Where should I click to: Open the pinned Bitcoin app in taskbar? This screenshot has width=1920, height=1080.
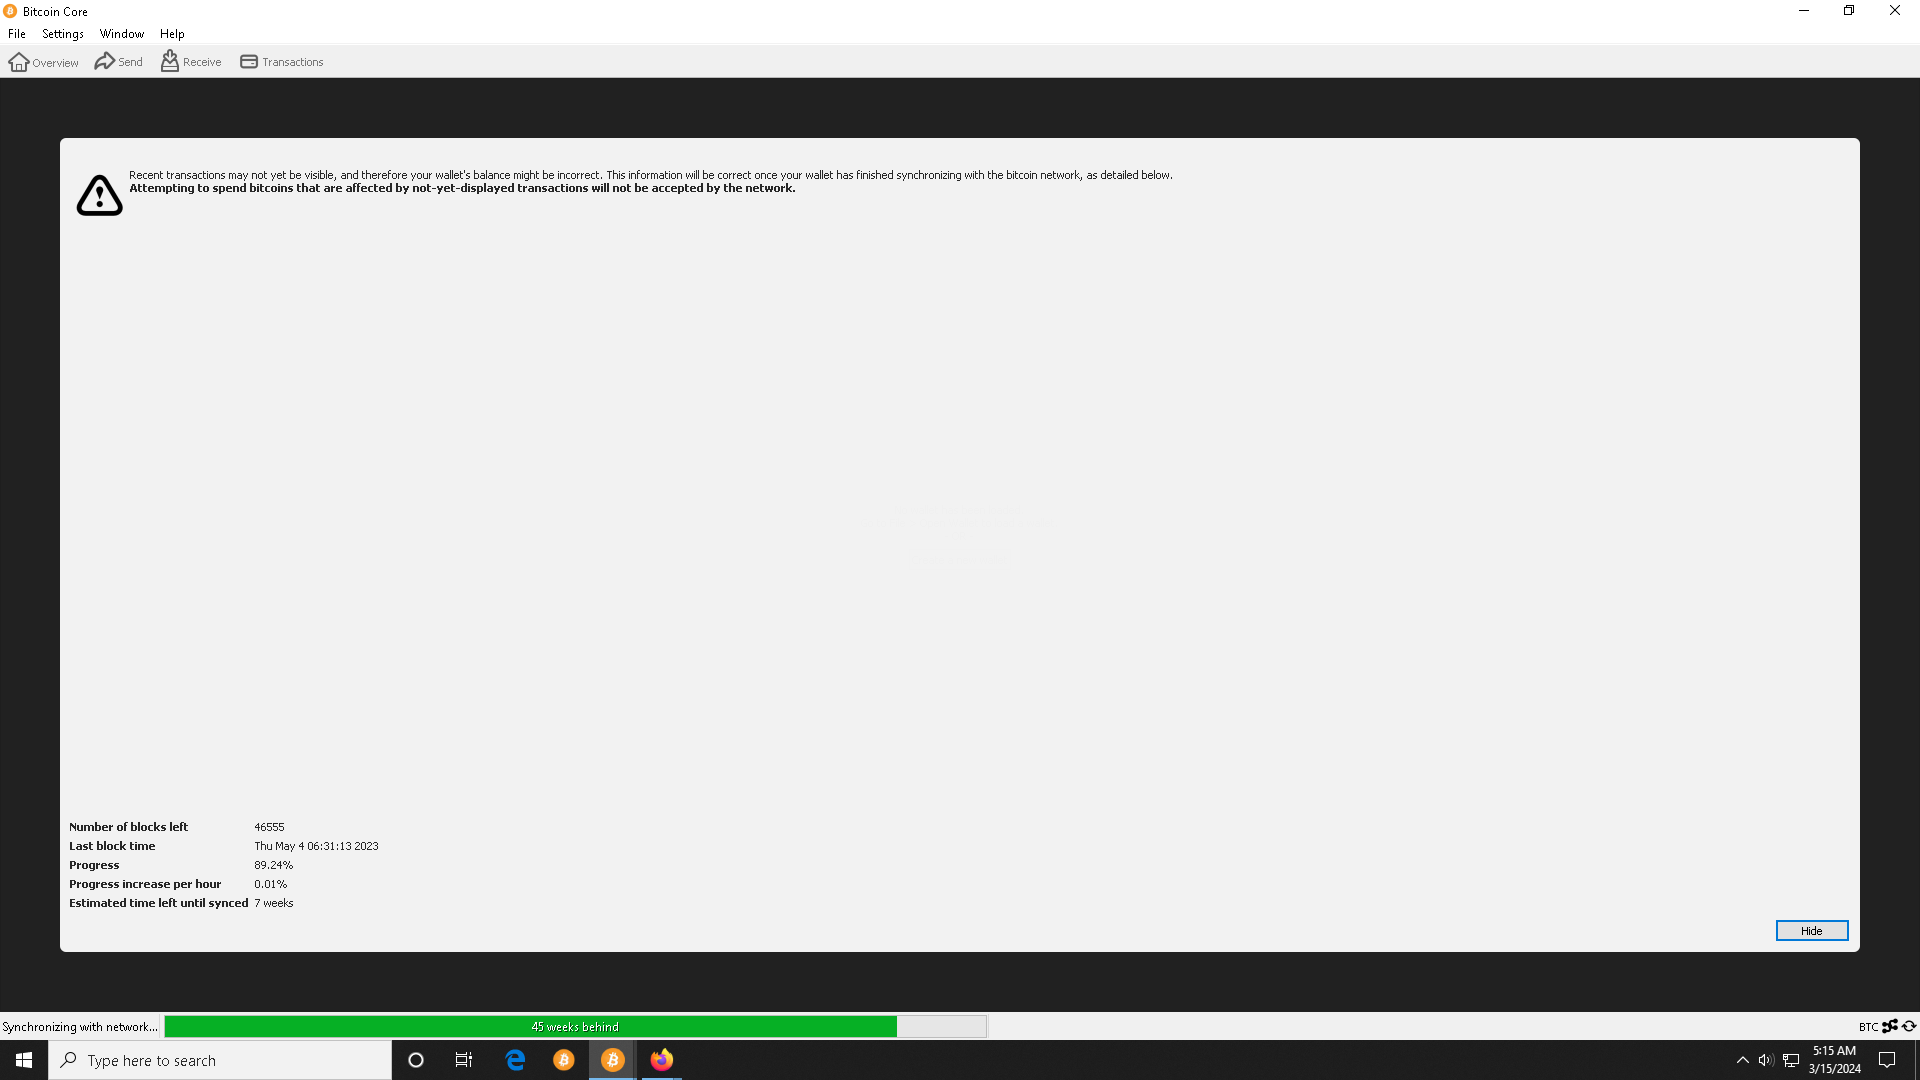tap(564, 1060)
